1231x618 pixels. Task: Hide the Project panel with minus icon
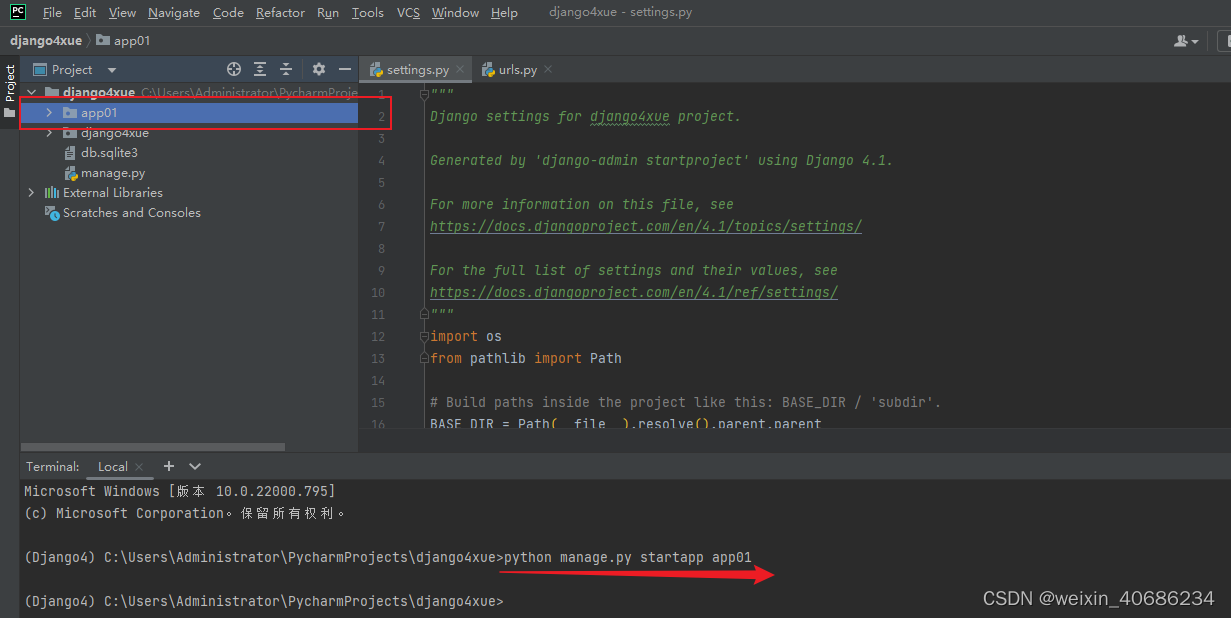(x=345, y=69)
